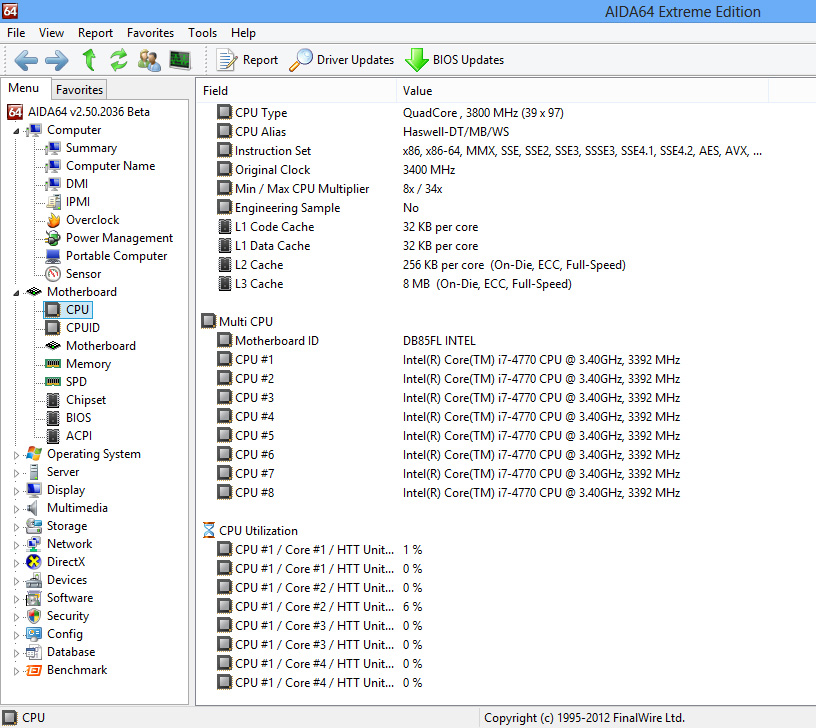Expand the Network tree node
This screenshot has height=728, width=816.
pyautogui.click(x=16, y=545)
